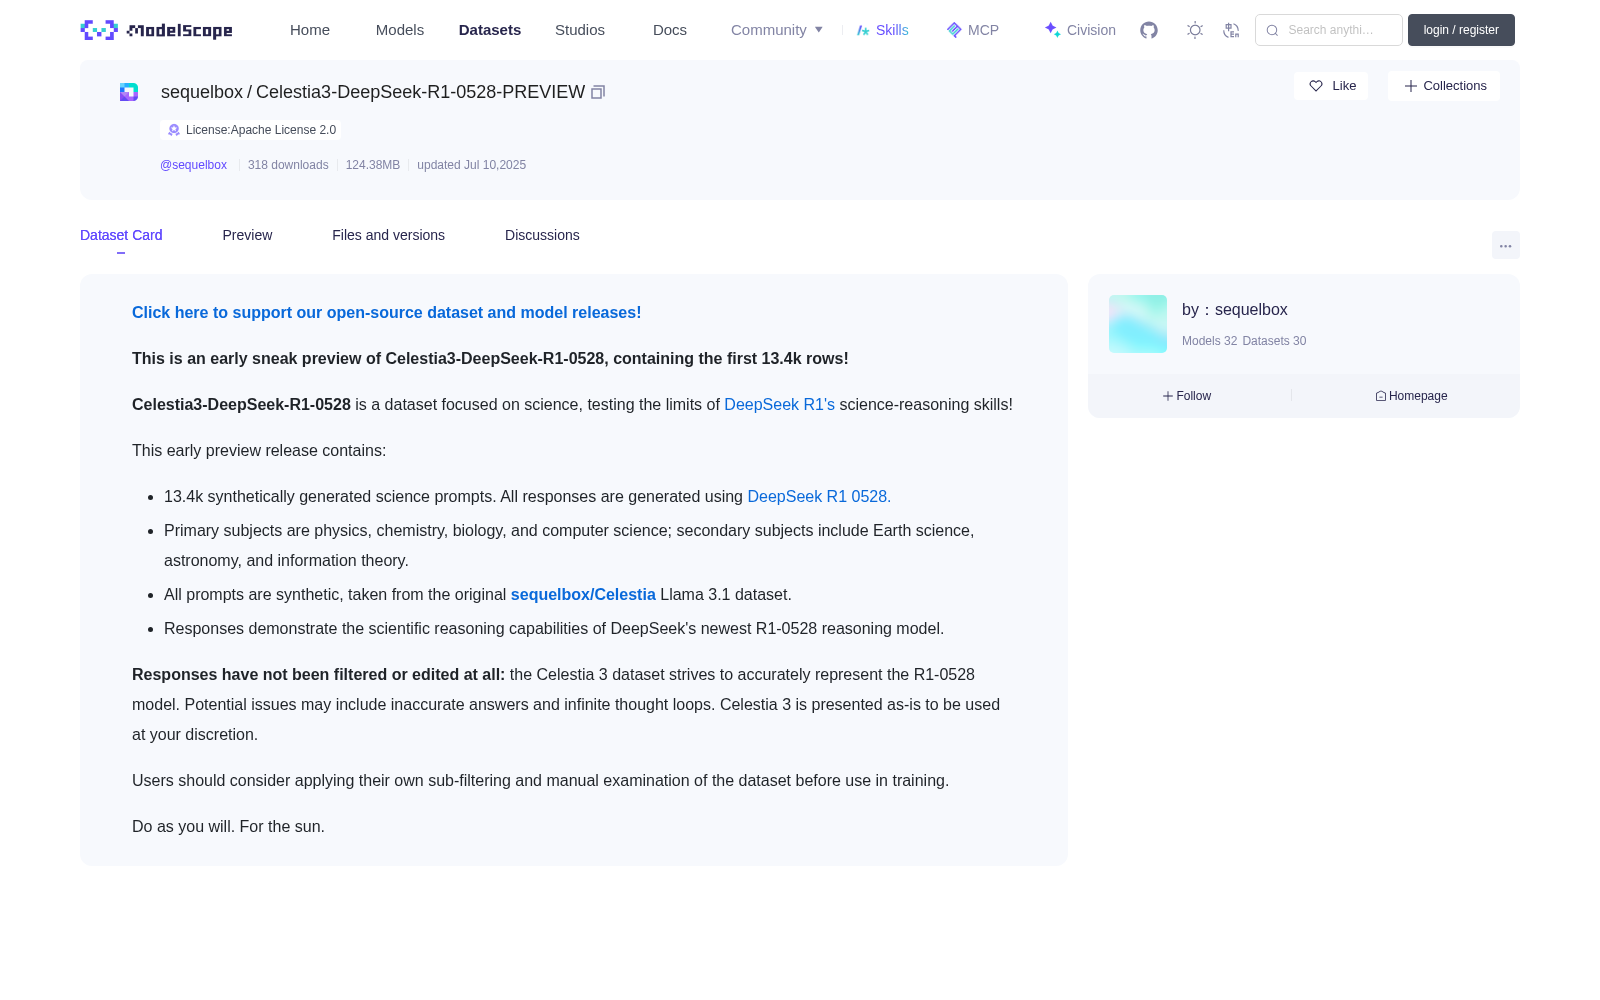This screenshot has height=1000, width=1600.
Task: Open the MCP navigation item
Action: point(973,30)
